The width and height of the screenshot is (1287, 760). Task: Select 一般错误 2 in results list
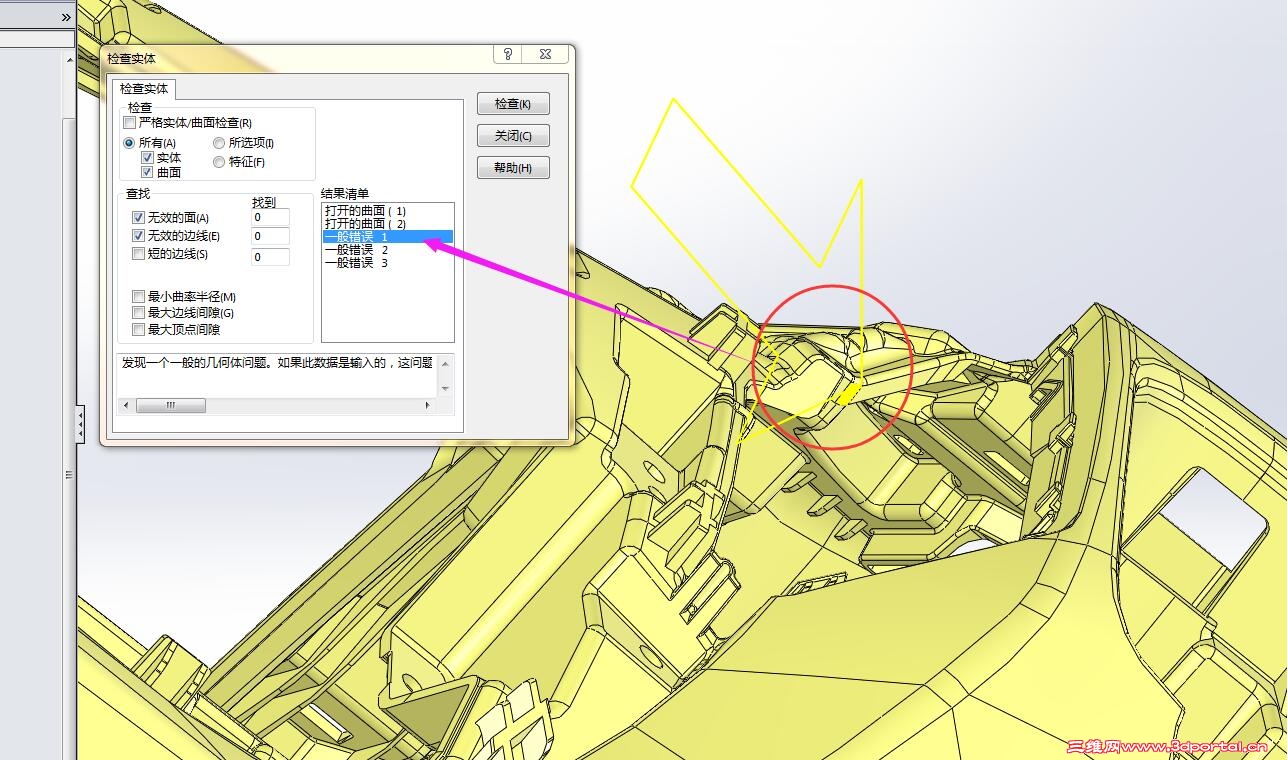tap(388, 250)
